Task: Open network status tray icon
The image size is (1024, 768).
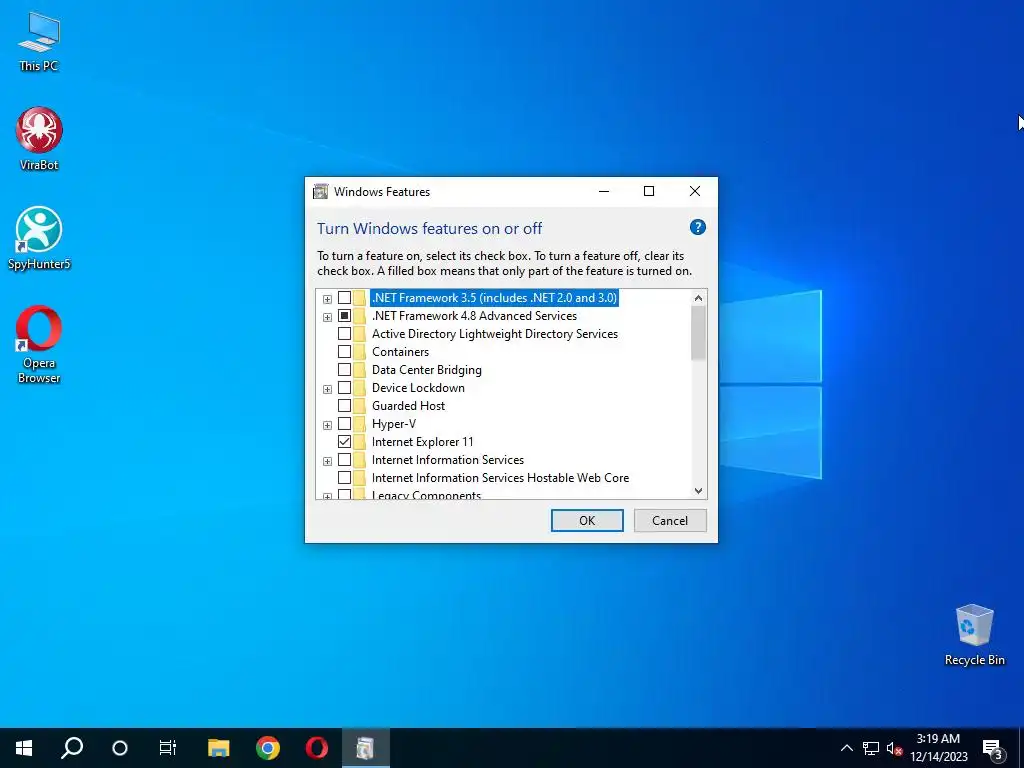Action: 871,748
